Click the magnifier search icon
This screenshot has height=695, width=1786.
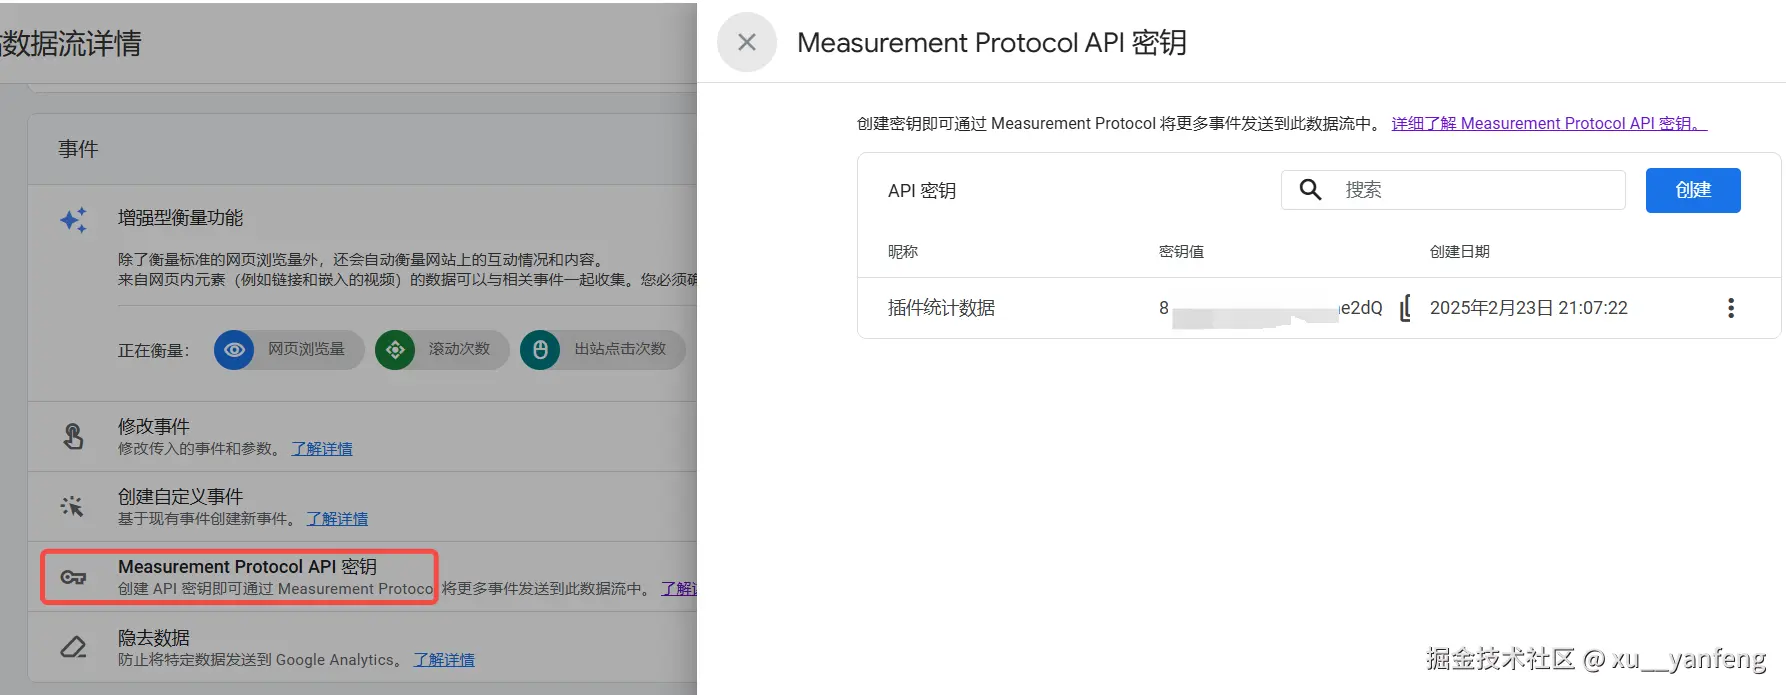point(1310,190)
